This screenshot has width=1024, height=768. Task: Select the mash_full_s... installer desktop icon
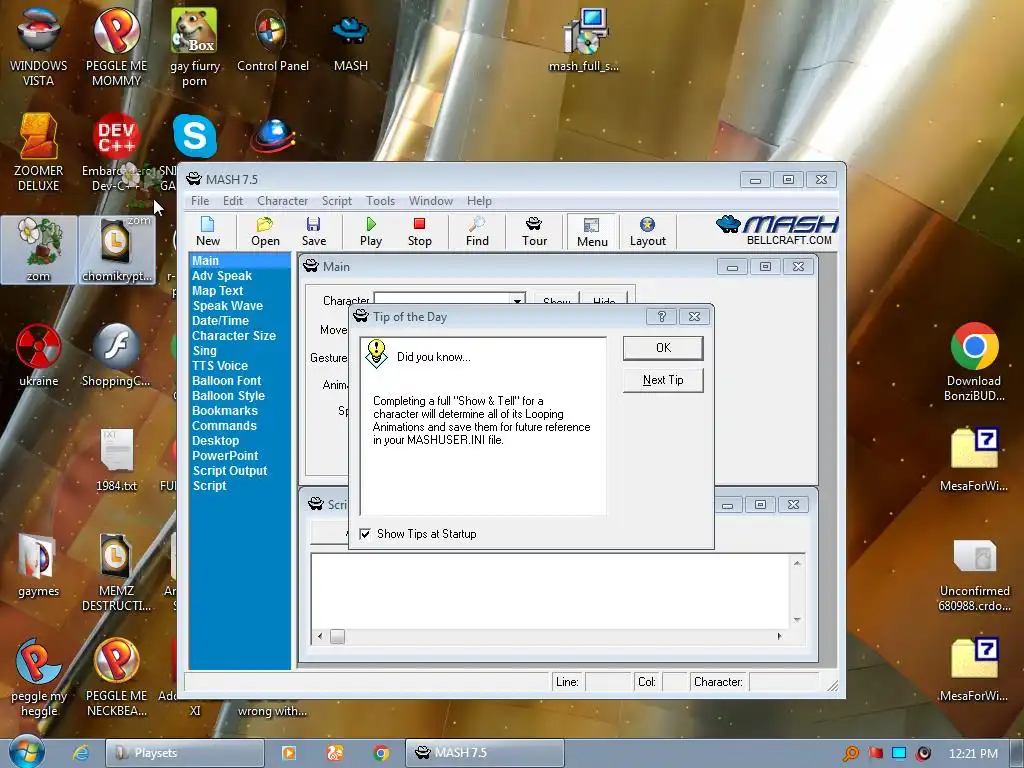pos(584,40)
